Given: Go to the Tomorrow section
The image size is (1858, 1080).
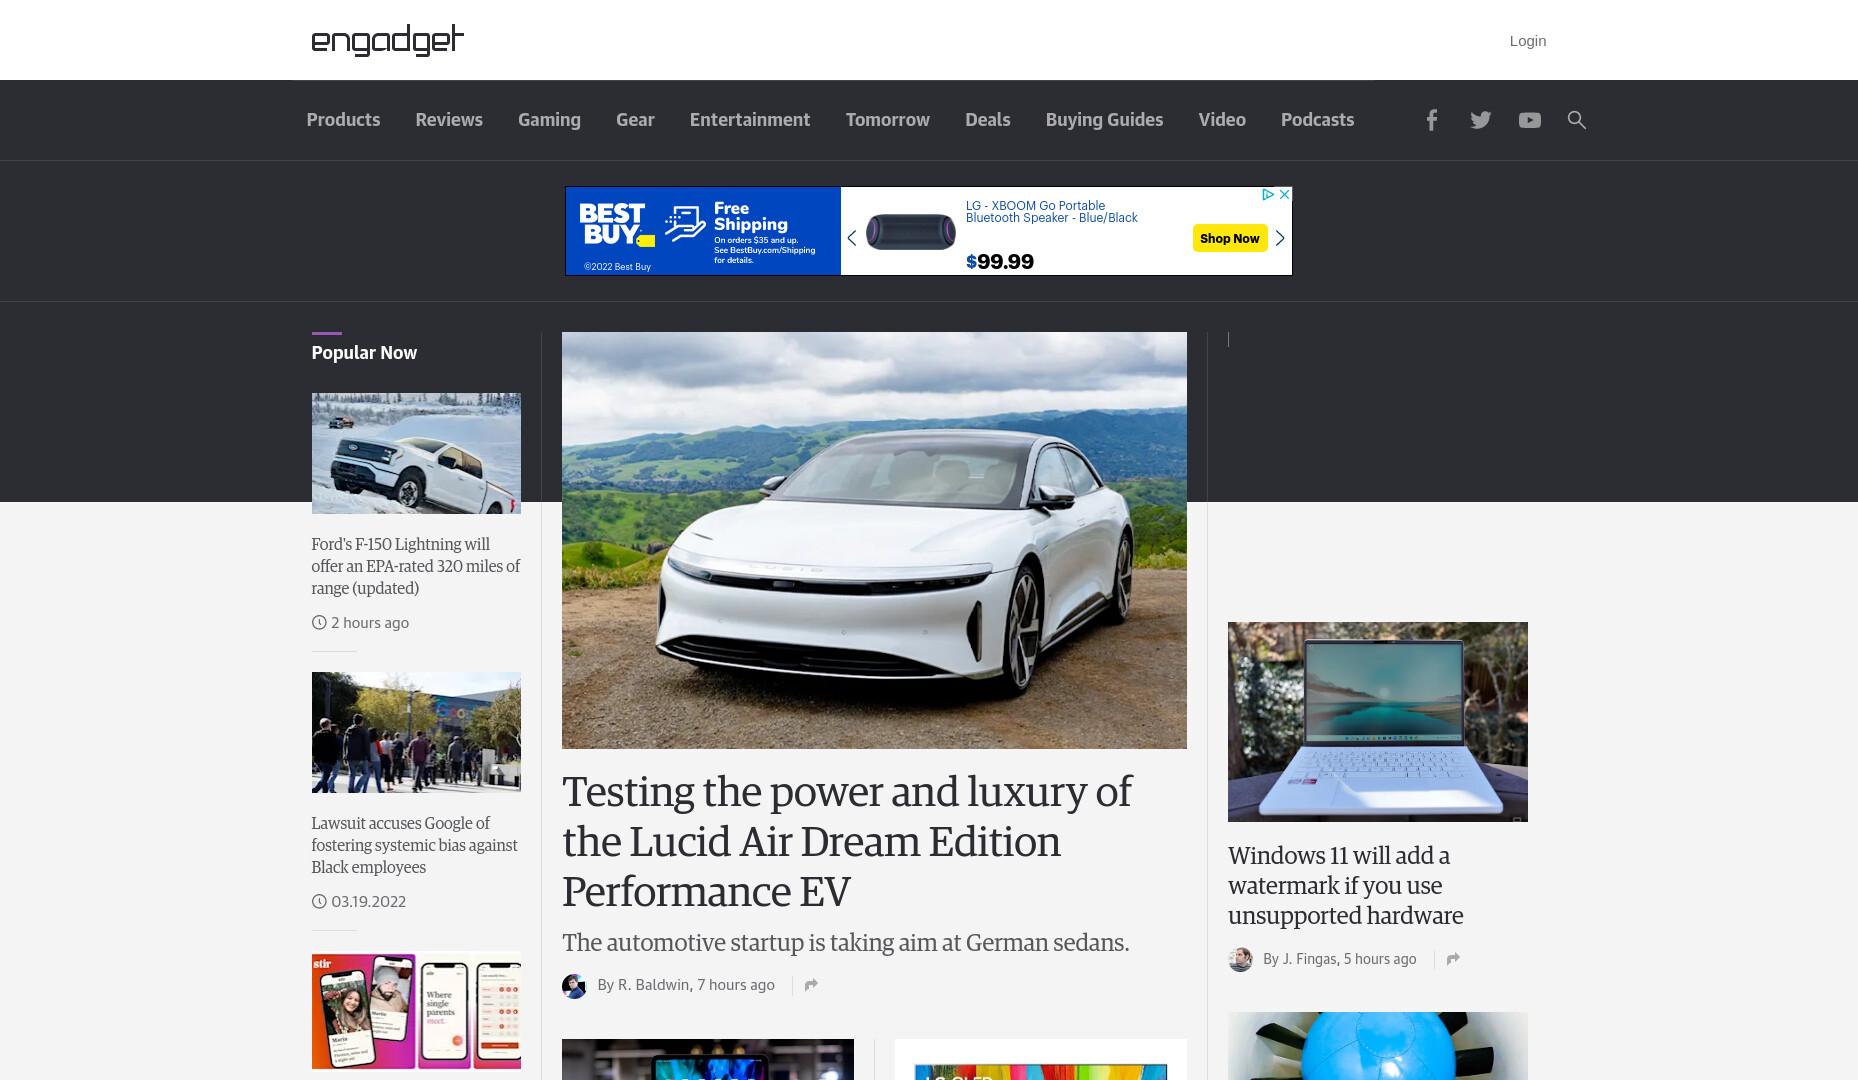Looking at the screenshot, I should (888, 120).
